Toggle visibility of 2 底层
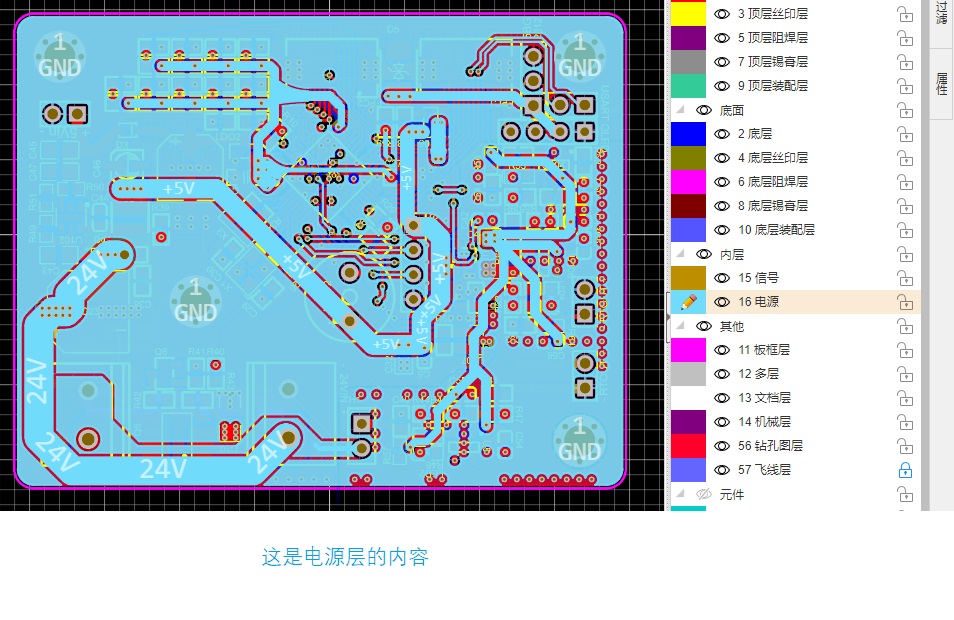954x620 pixels. point(722,134)
